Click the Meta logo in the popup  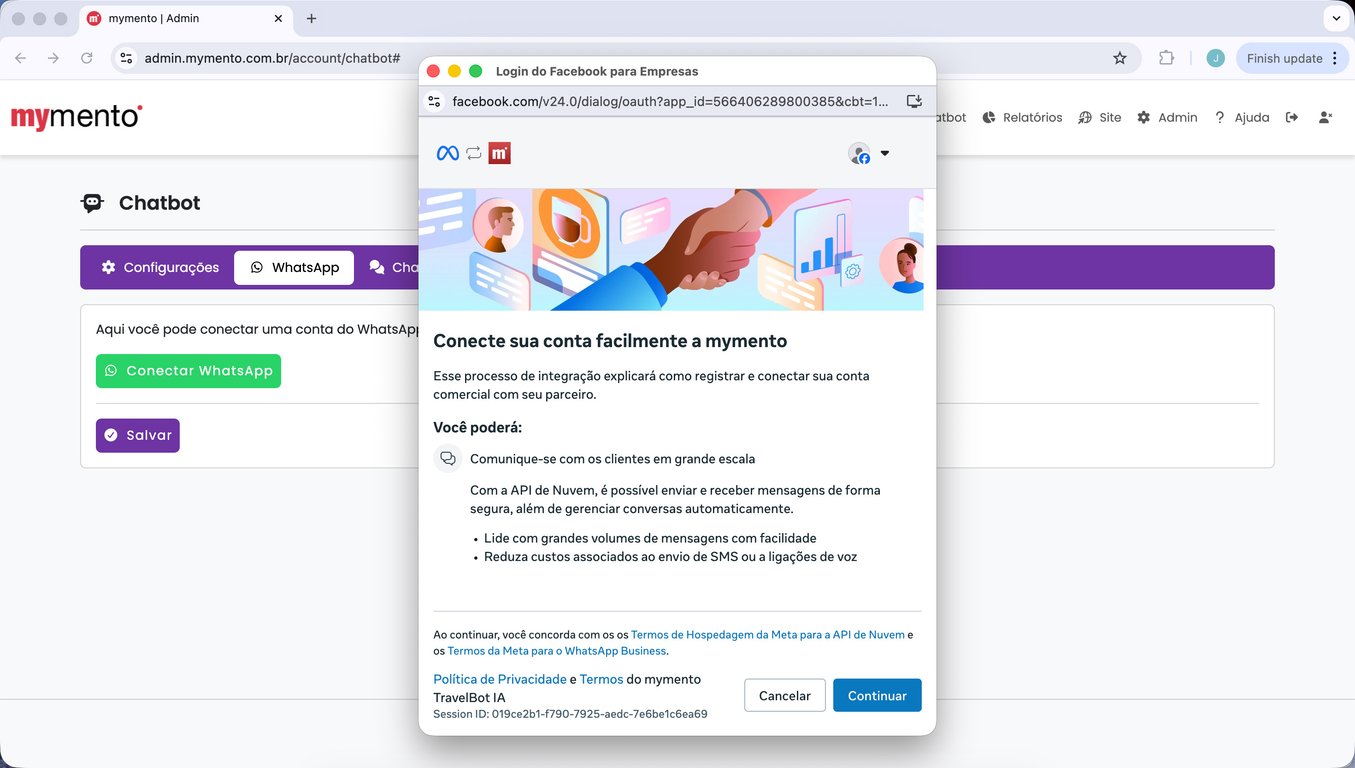pyautogui.click(x=448, y=153)
